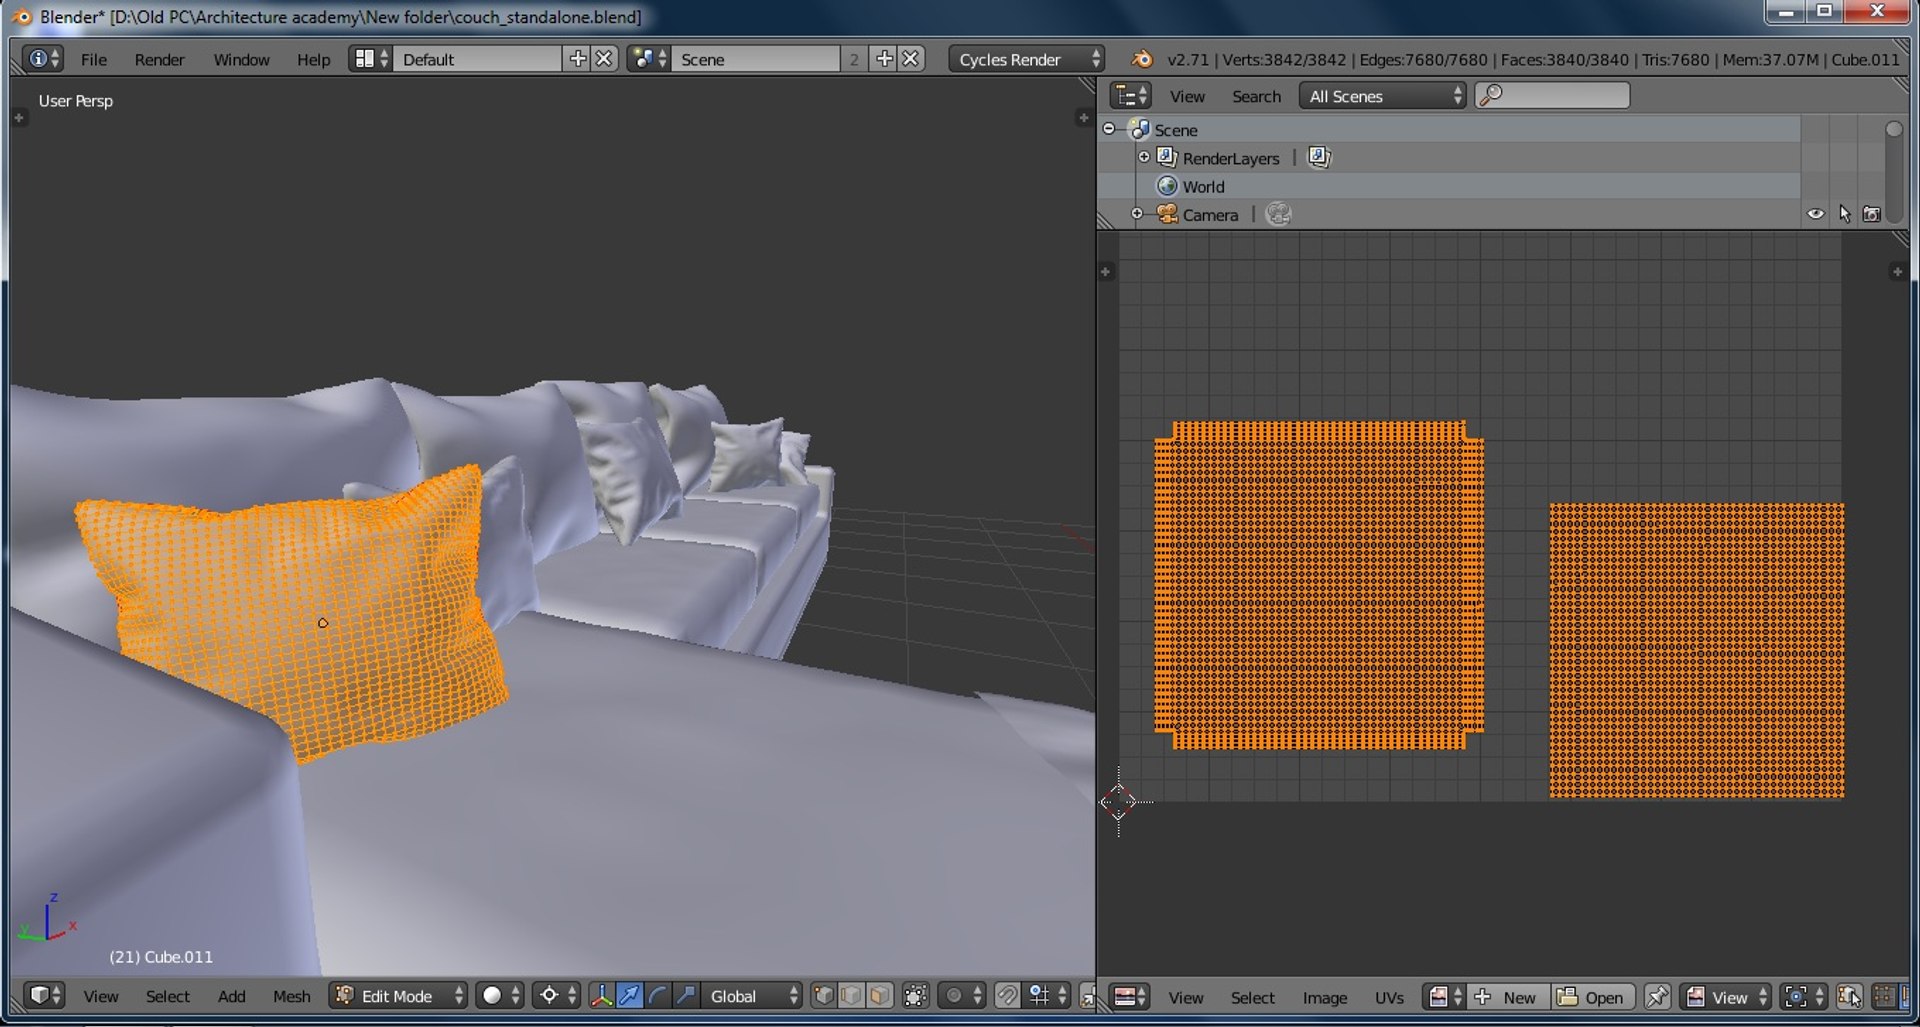This screenshot has height=1027, width=1920.
Task: Open the pivot point selector dropdown
Action: [x=557, y=996]
